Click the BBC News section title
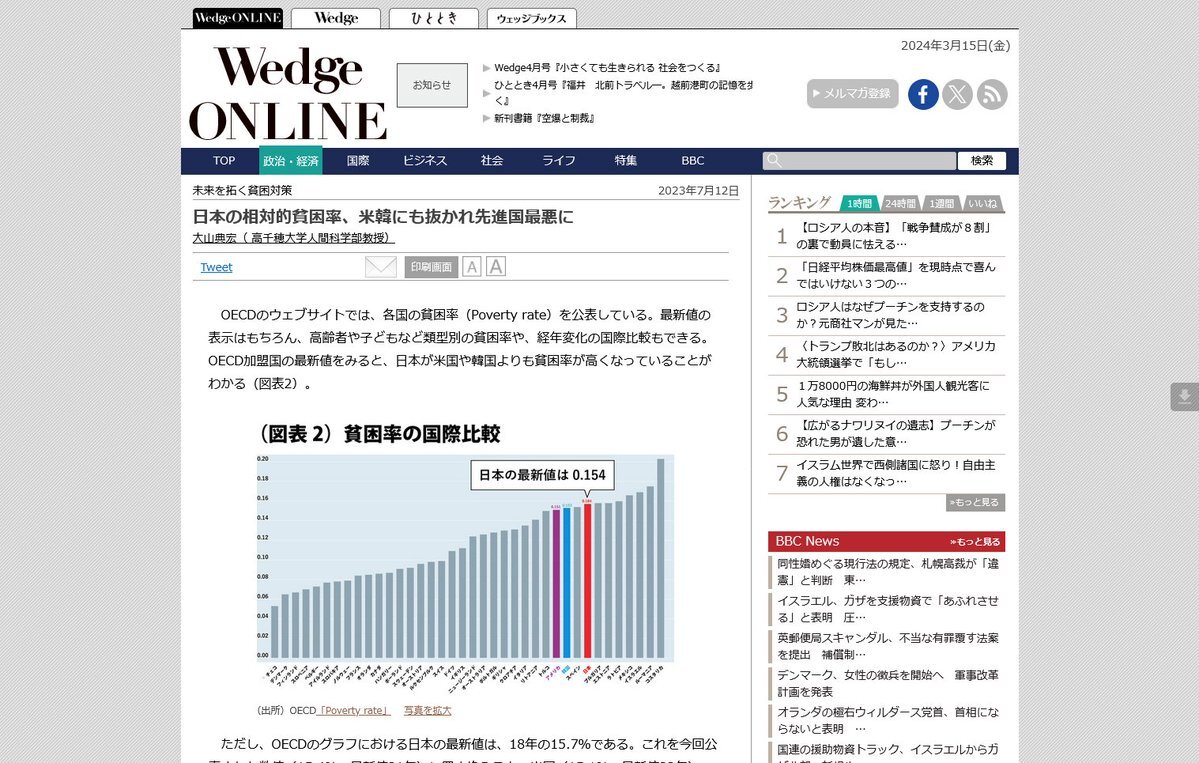Viewport: 1199px width, 763px height. (x=807, y=541)
